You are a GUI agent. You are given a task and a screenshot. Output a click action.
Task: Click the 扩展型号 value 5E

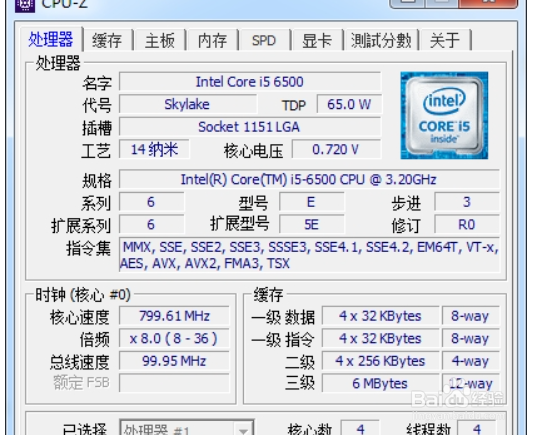(x=311, y=225)
